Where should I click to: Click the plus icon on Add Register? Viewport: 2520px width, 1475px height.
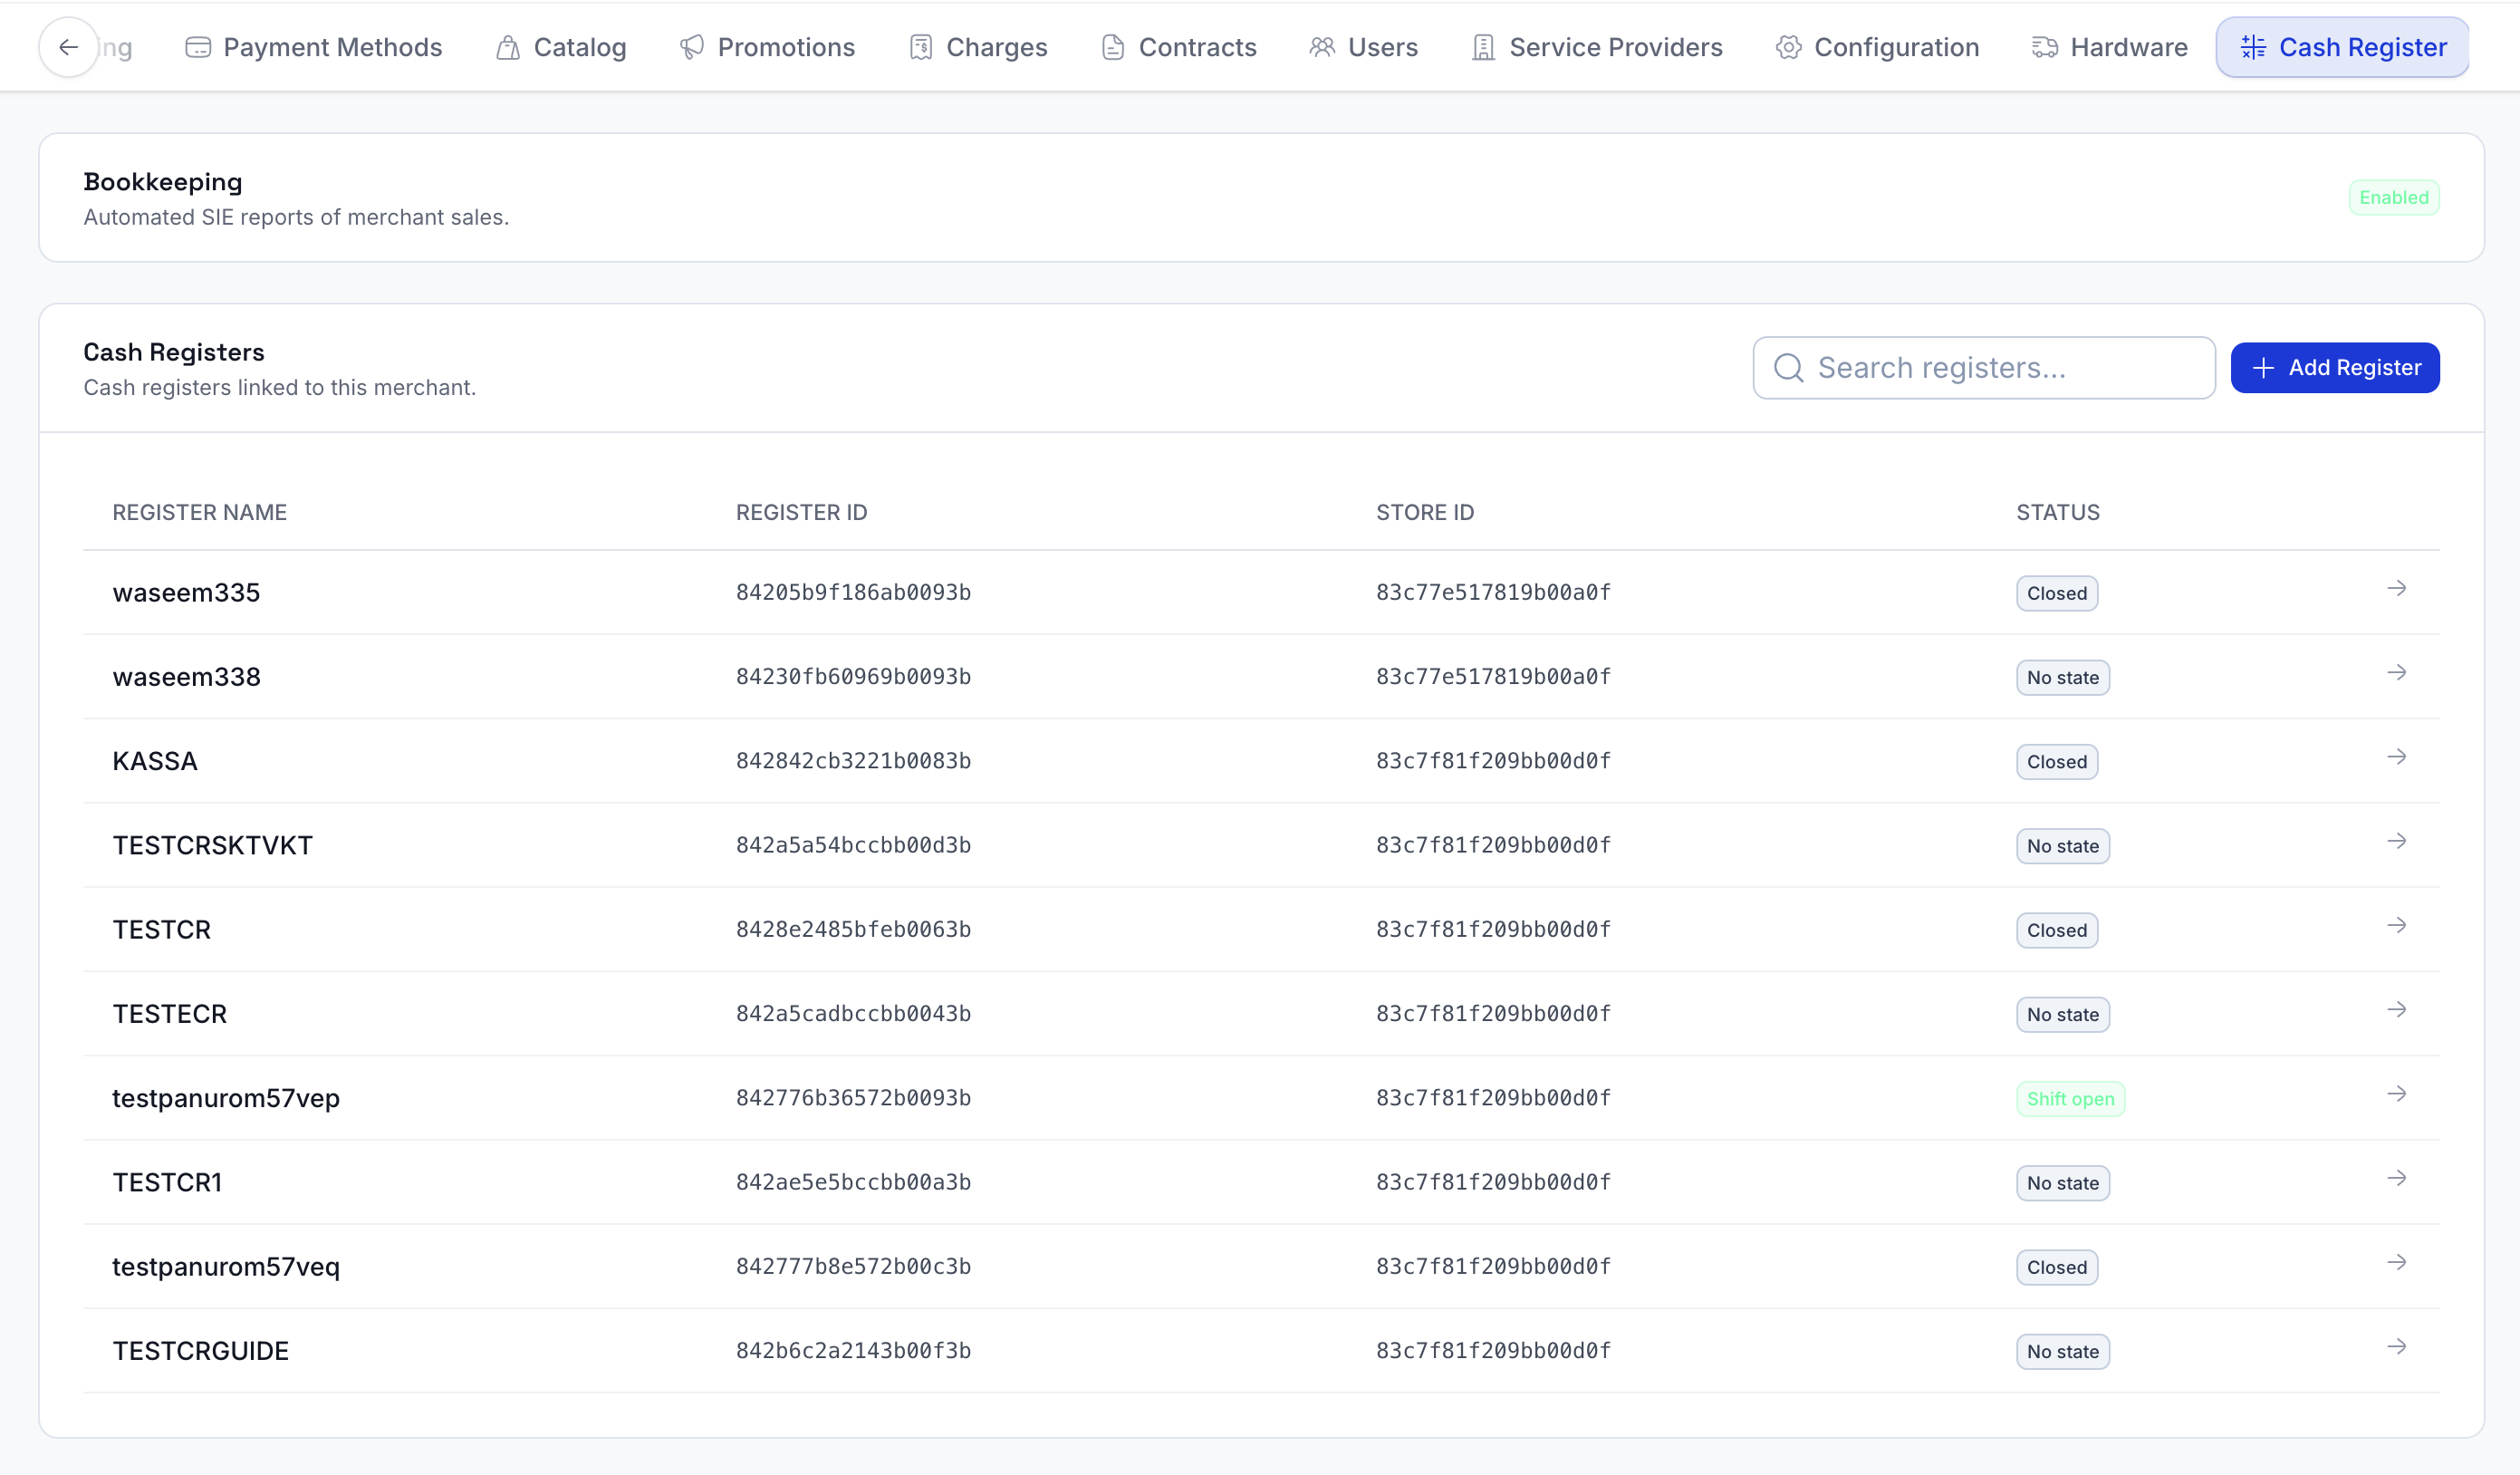(2264, 368)
